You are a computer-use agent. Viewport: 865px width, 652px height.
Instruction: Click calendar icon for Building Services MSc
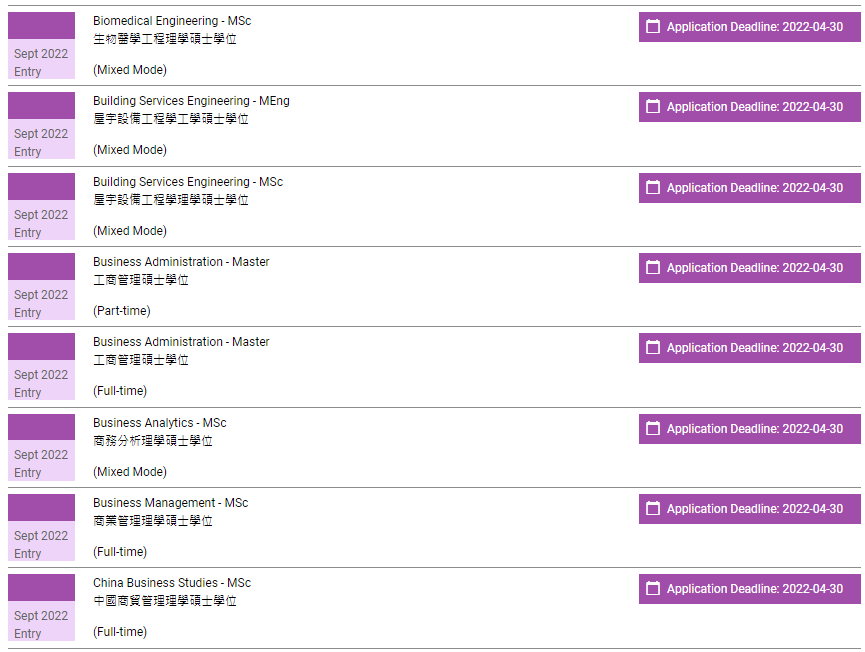pyautogui.click(x=653, y=188)
